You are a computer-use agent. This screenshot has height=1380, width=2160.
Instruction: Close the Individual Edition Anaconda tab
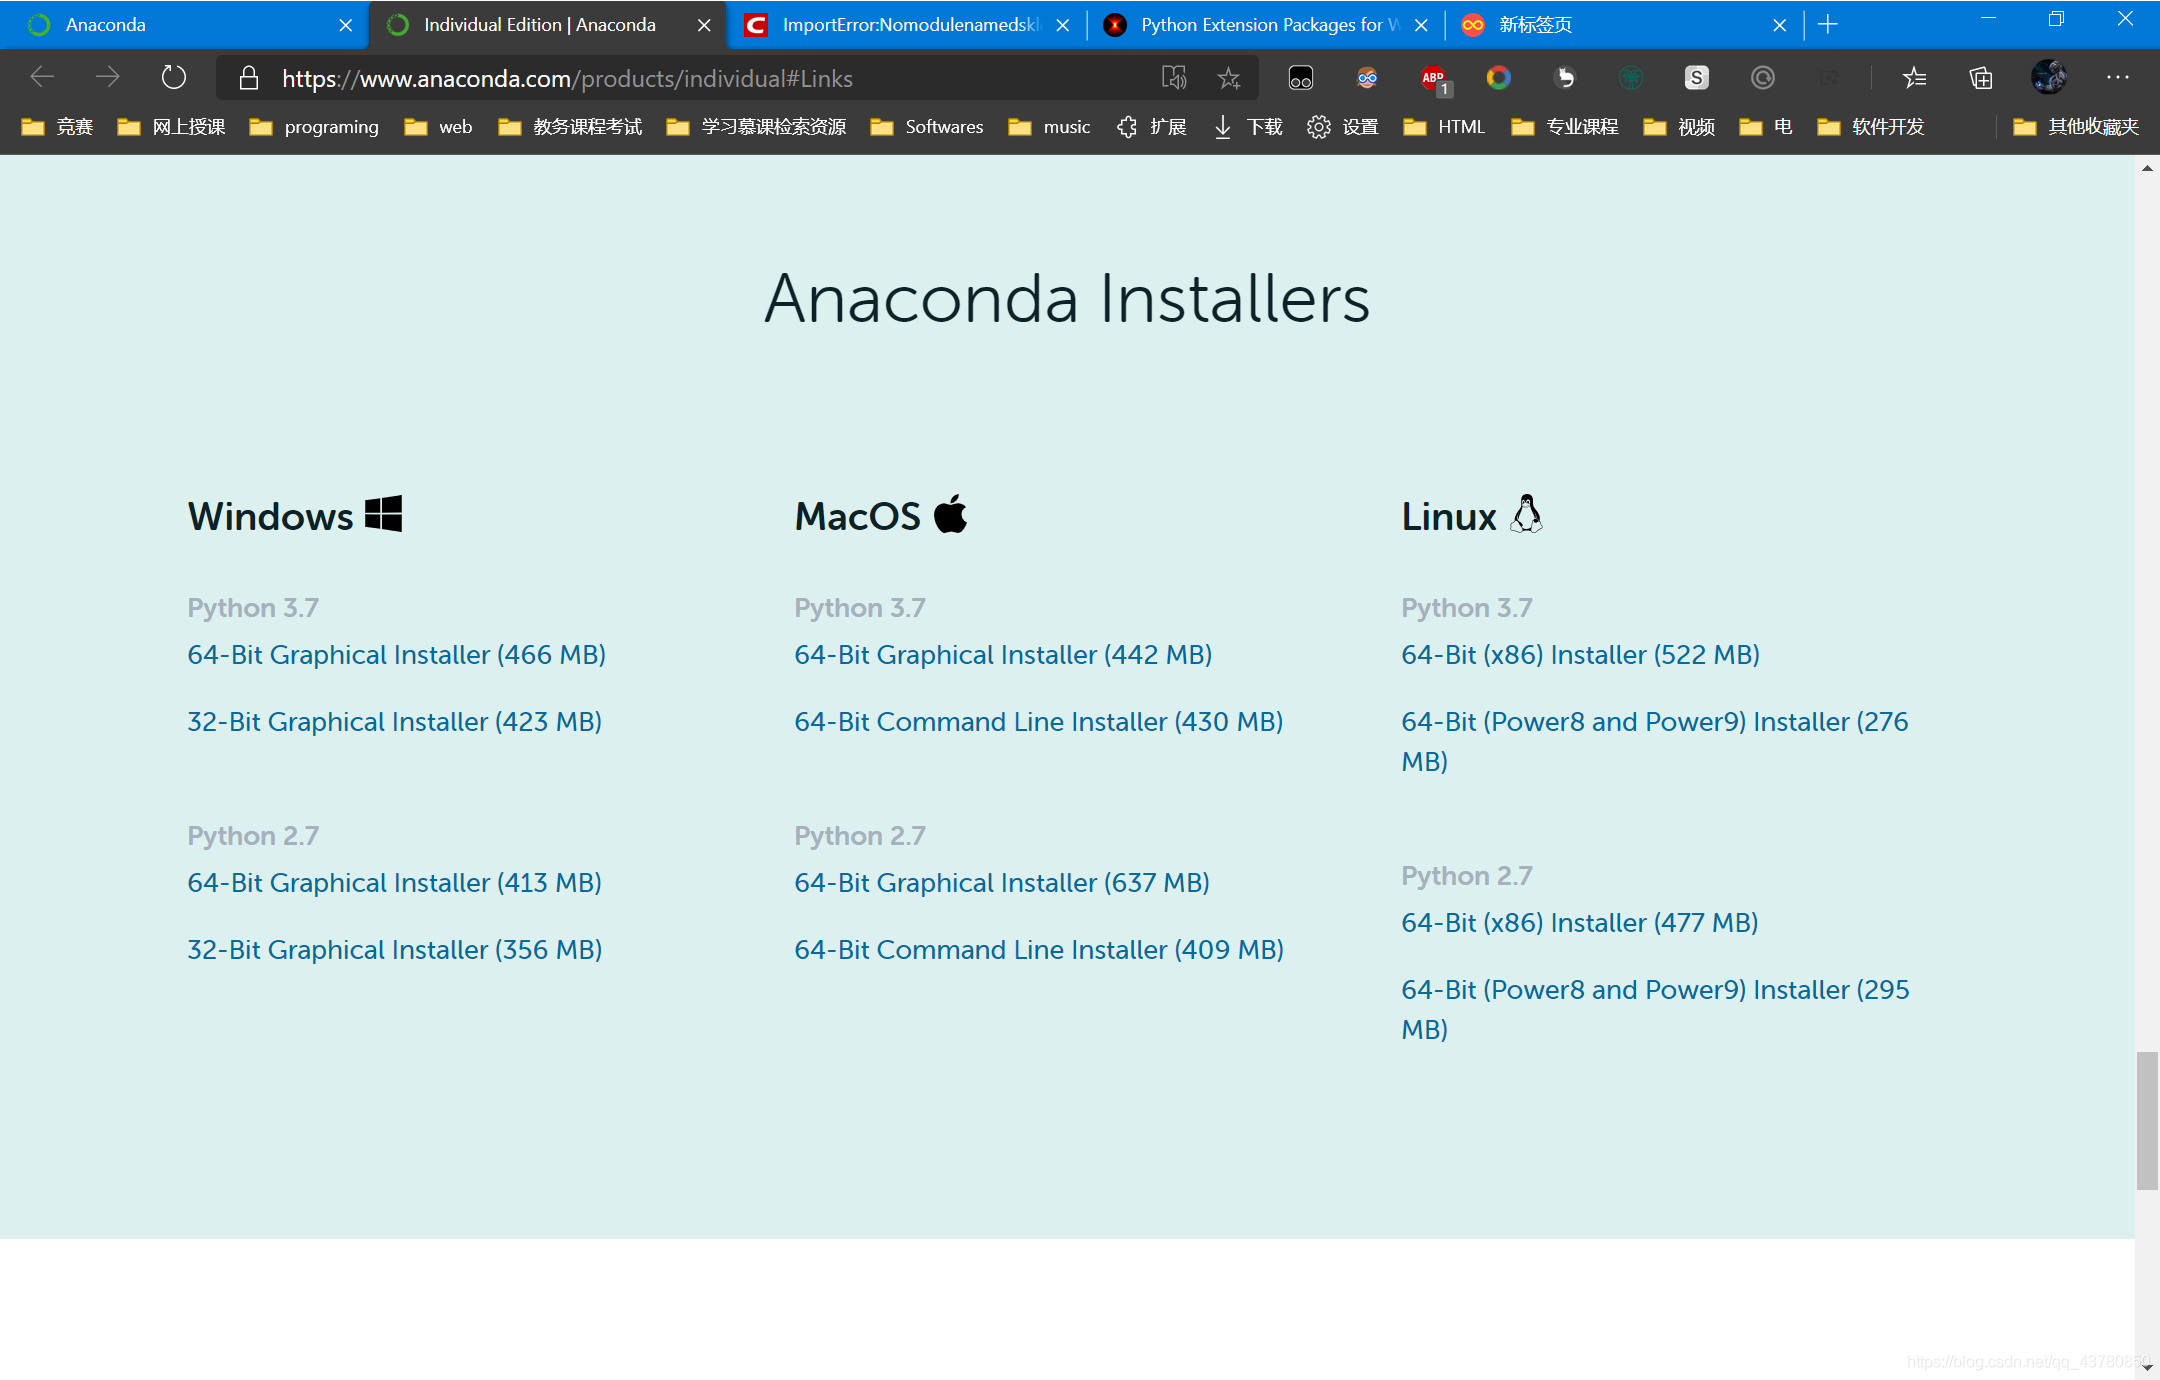coord(704,25)
